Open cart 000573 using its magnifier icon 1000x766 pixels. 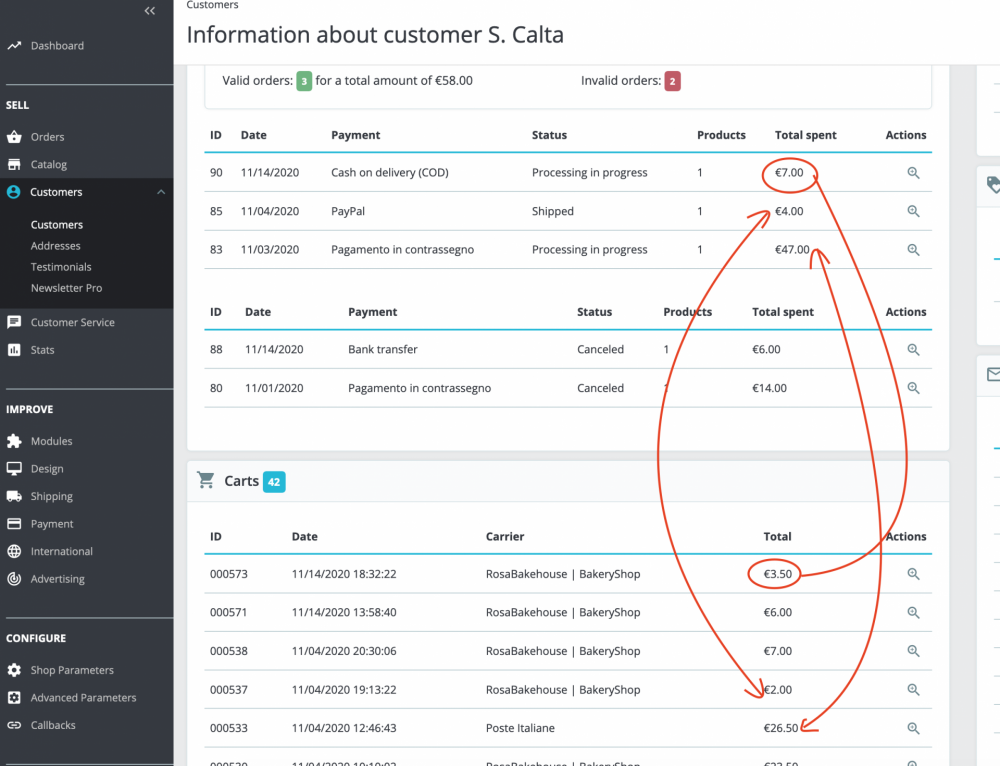point(913,574)
